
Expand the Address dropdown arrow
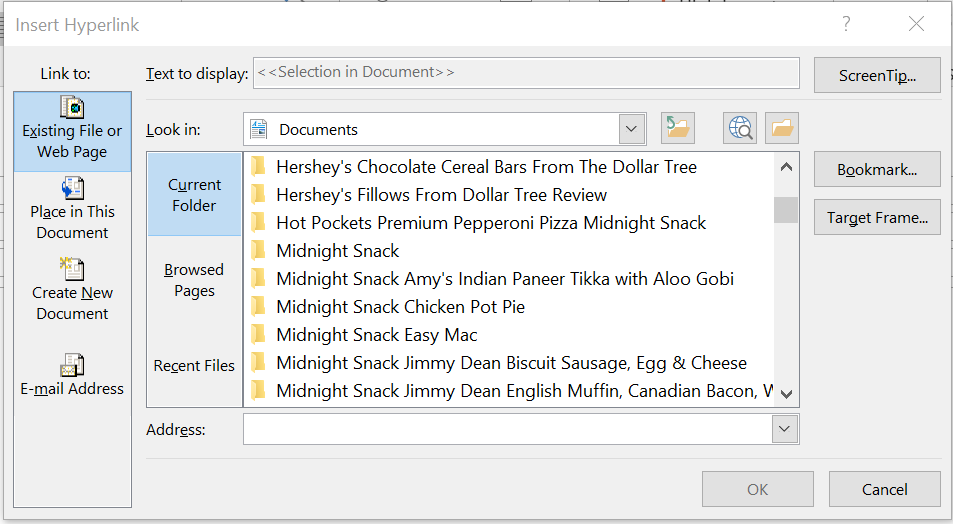(785, 429)
